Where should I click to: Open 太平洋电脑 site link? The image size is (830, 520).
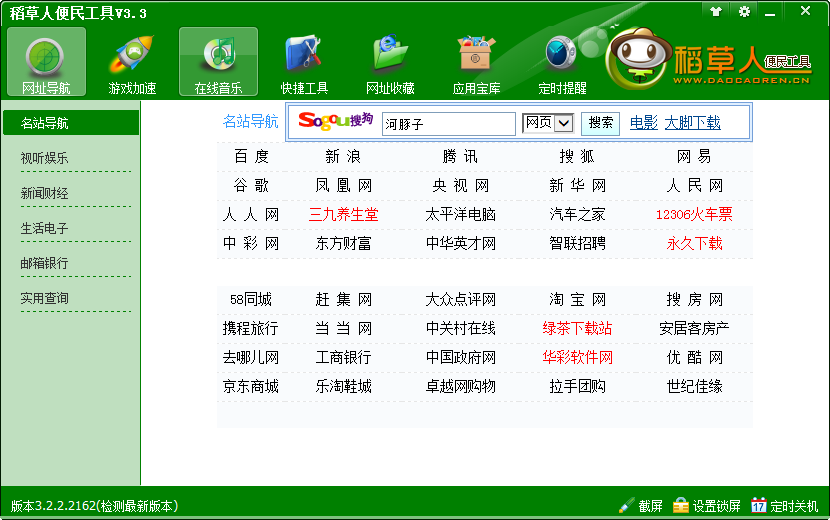[x=460, y=214]
